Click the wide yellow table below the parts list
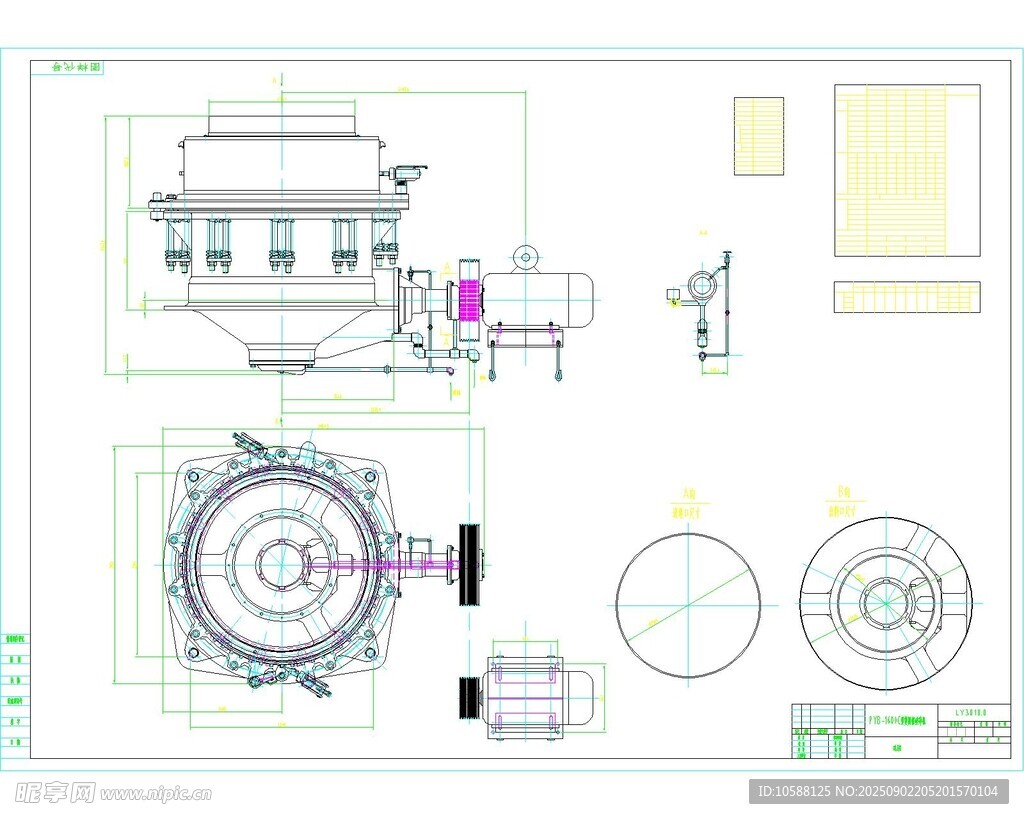Viewport: 1024px width, 819px height. tap(907, 297)
